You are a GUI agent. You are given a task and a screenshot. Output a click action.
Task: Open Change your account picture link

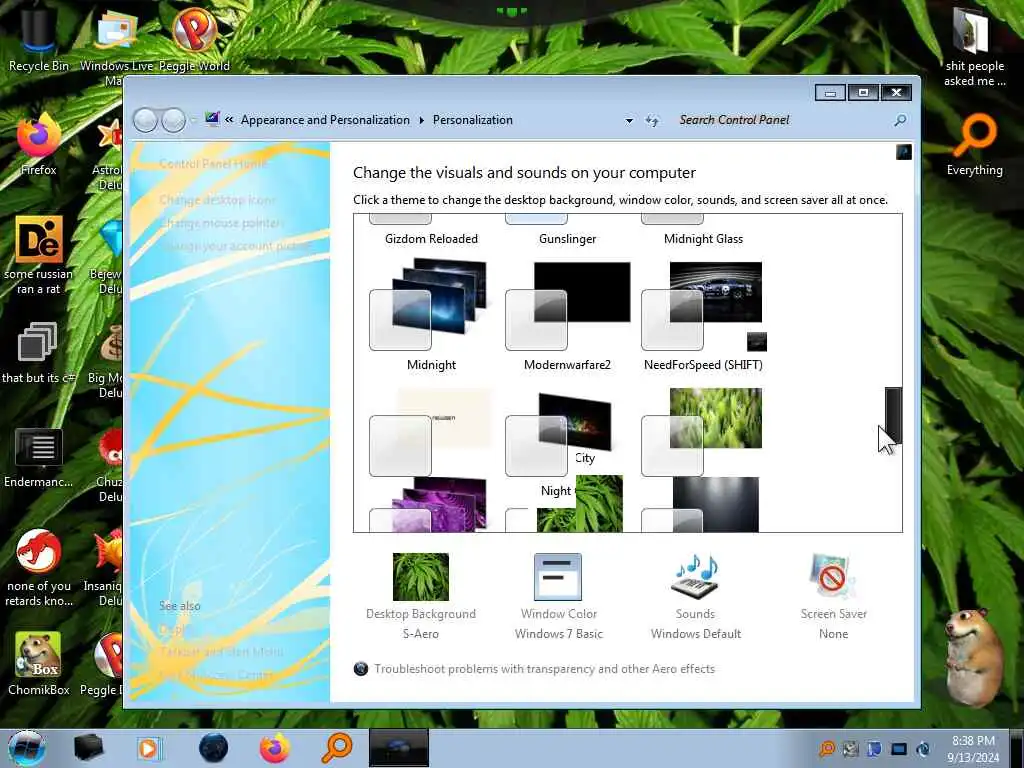click(235, 246)
